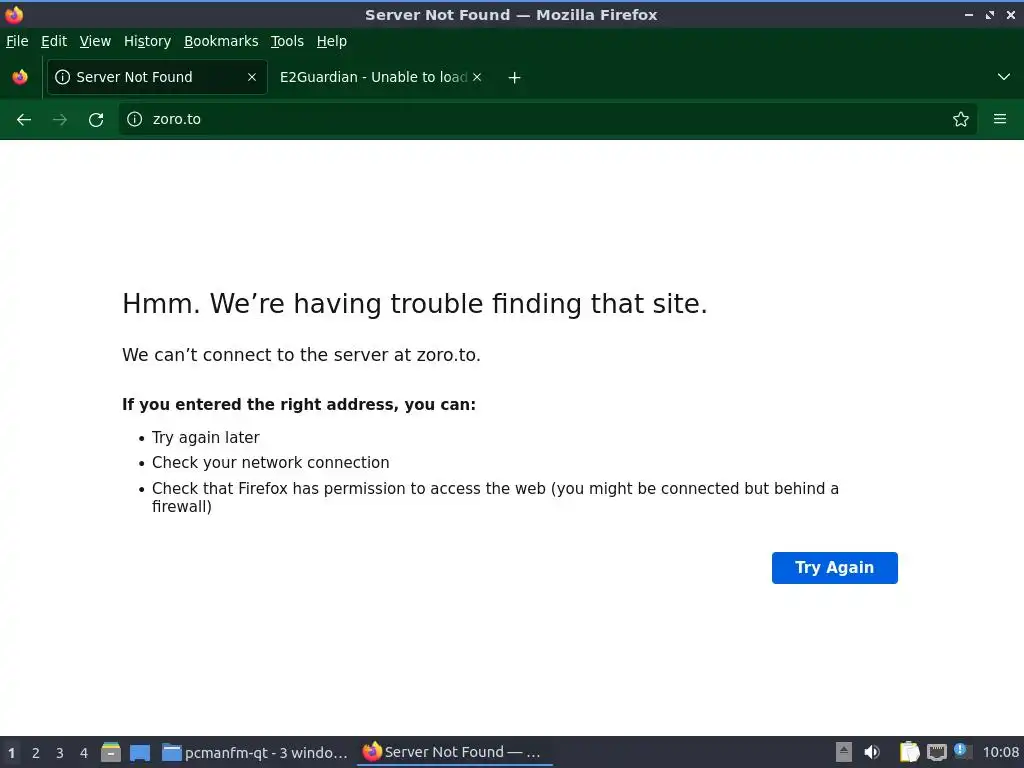Close the E2Guardian tab
Screen dimensions: 1024x768
point(477,77)
